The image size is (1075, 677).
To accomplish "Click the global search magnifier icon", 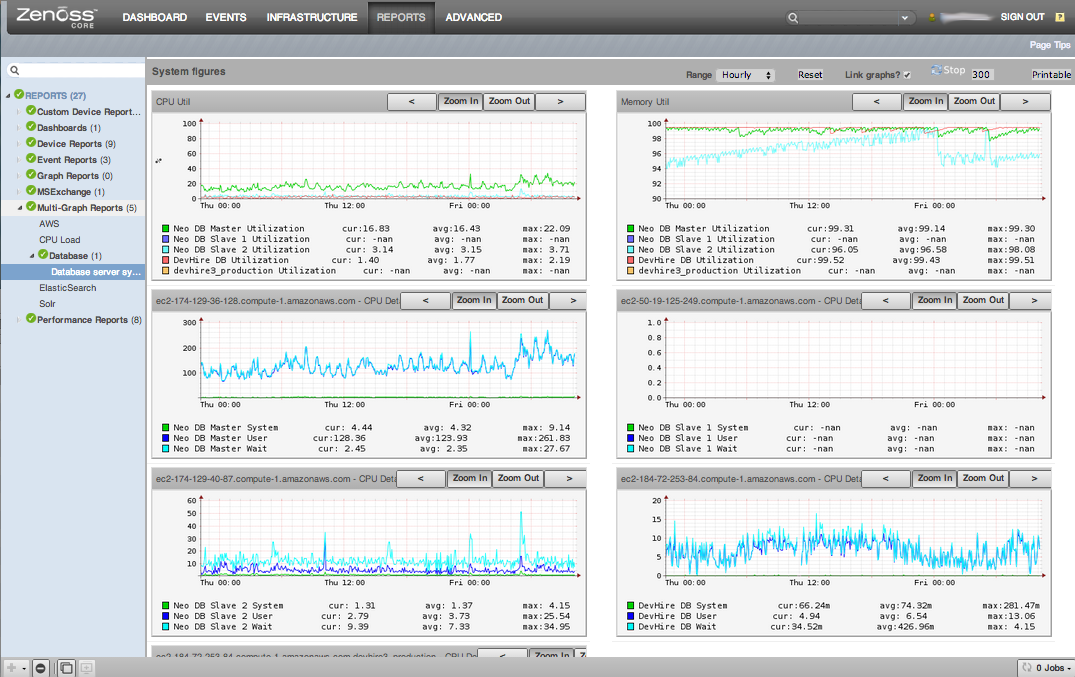I will tap(793, 18).
